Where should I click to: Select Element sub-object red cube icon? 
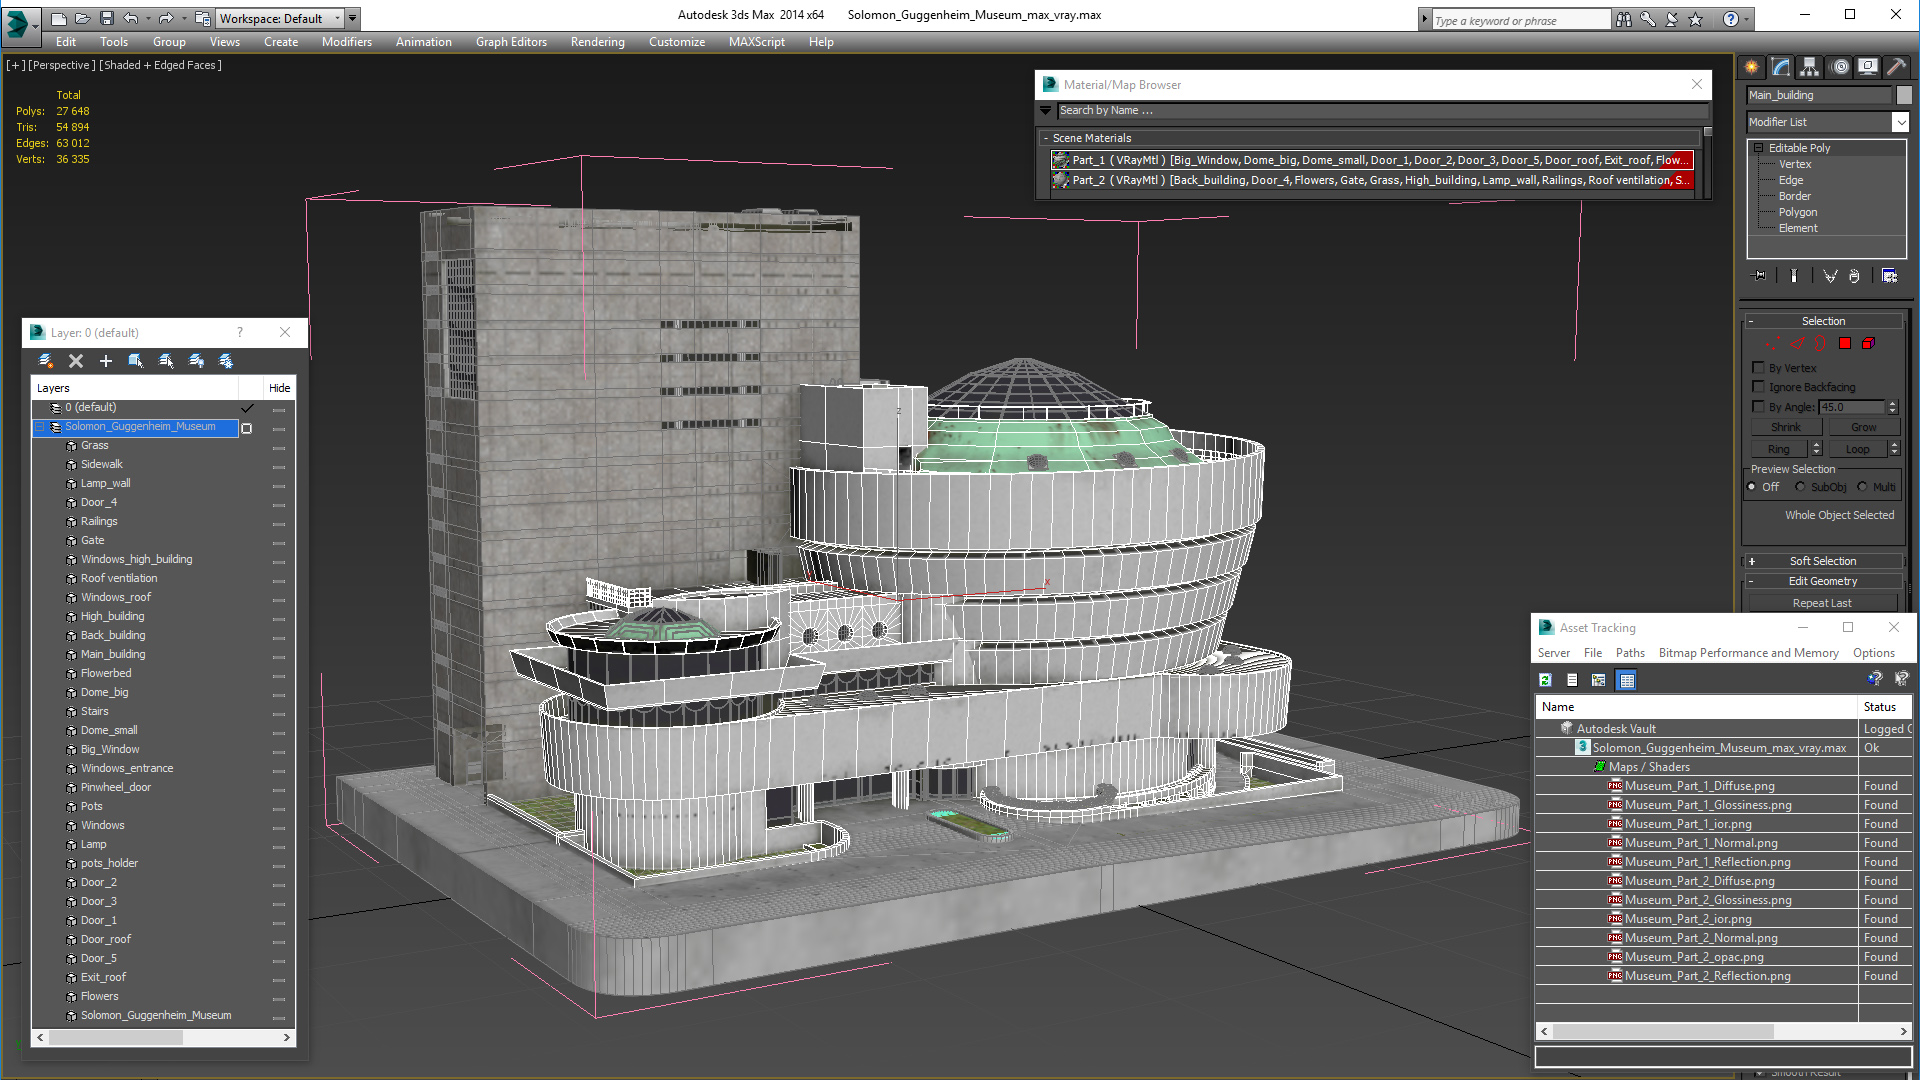point(1868,343)
